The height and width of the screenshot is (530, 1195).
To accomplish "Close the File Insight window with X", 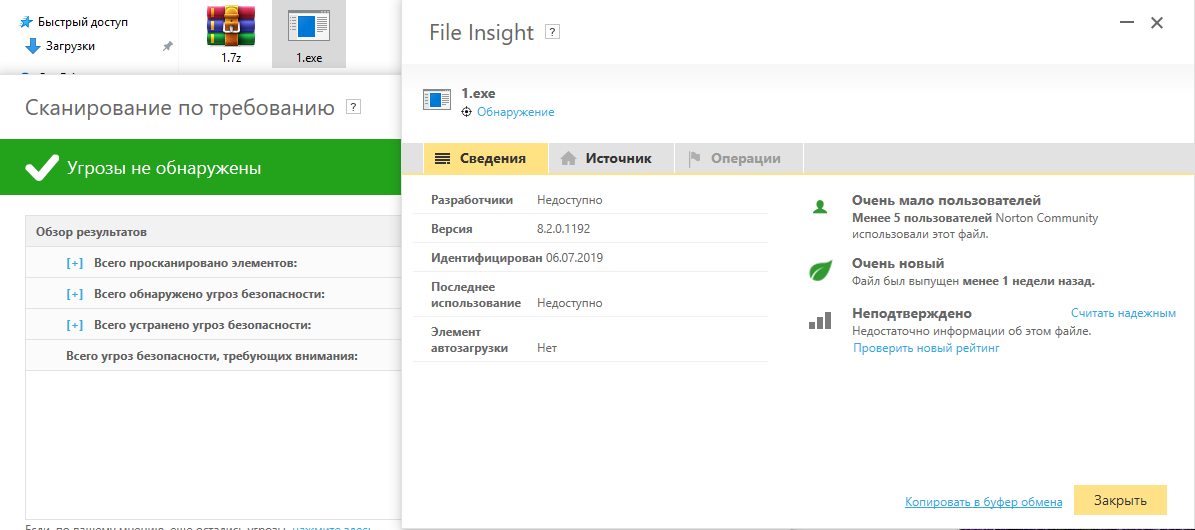I will click(x=1157, y=23).
